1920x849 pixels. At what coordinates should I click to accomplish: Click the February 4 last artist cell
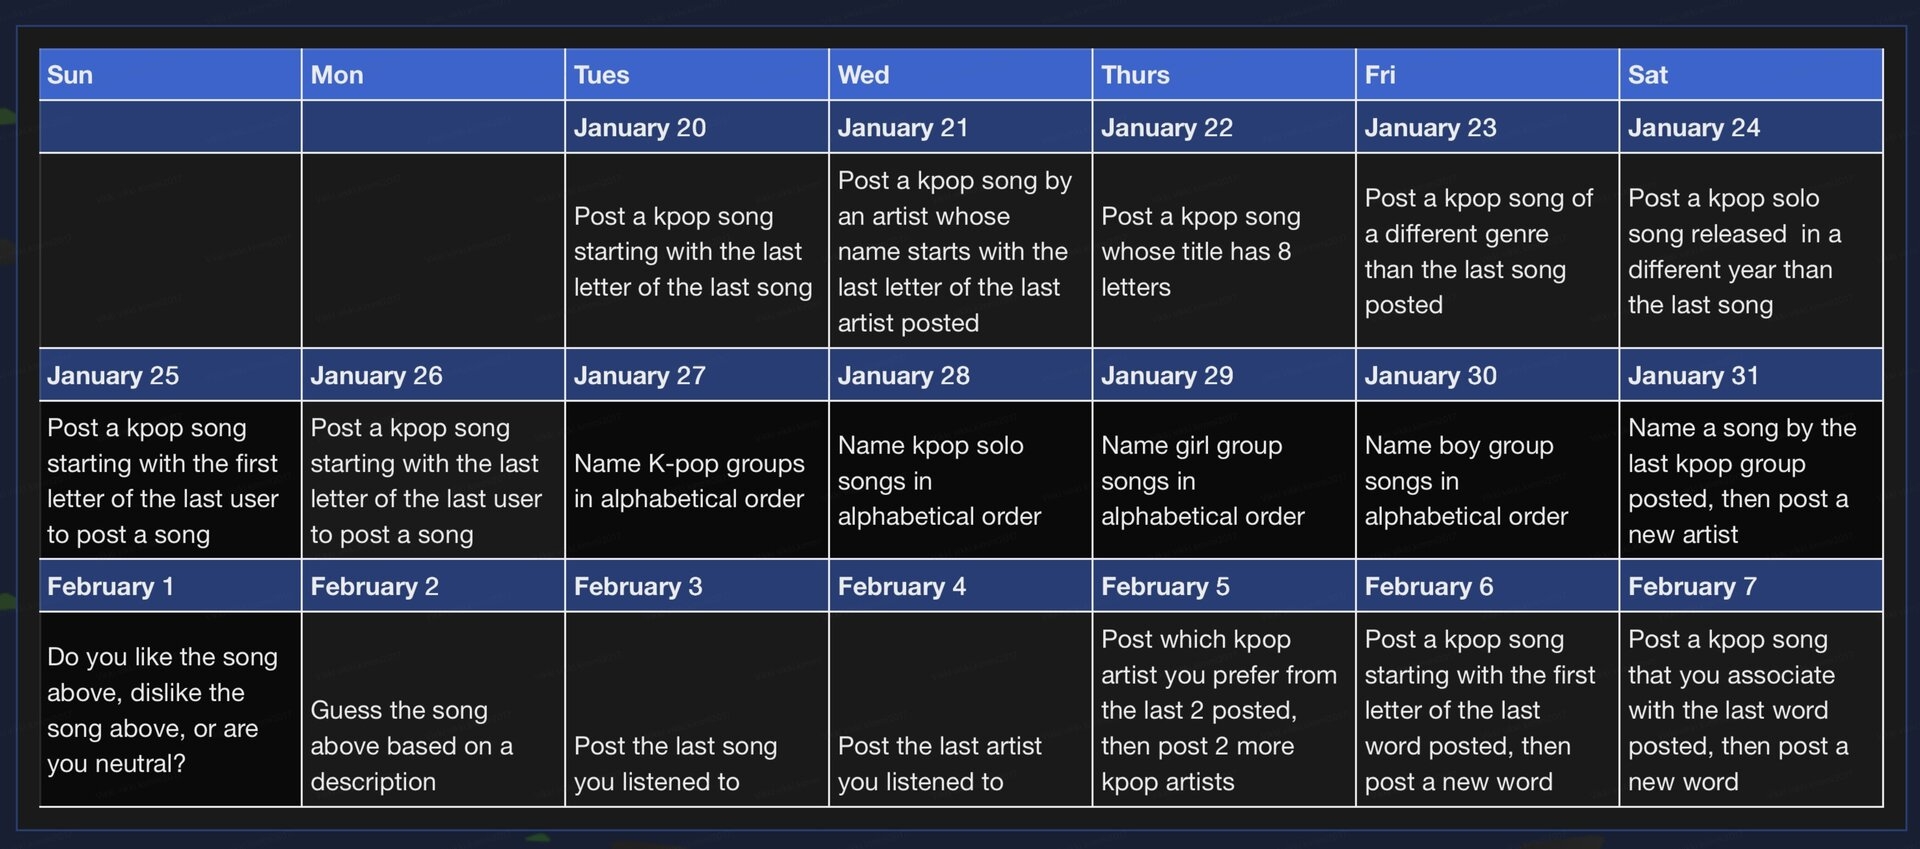point(960,709)
